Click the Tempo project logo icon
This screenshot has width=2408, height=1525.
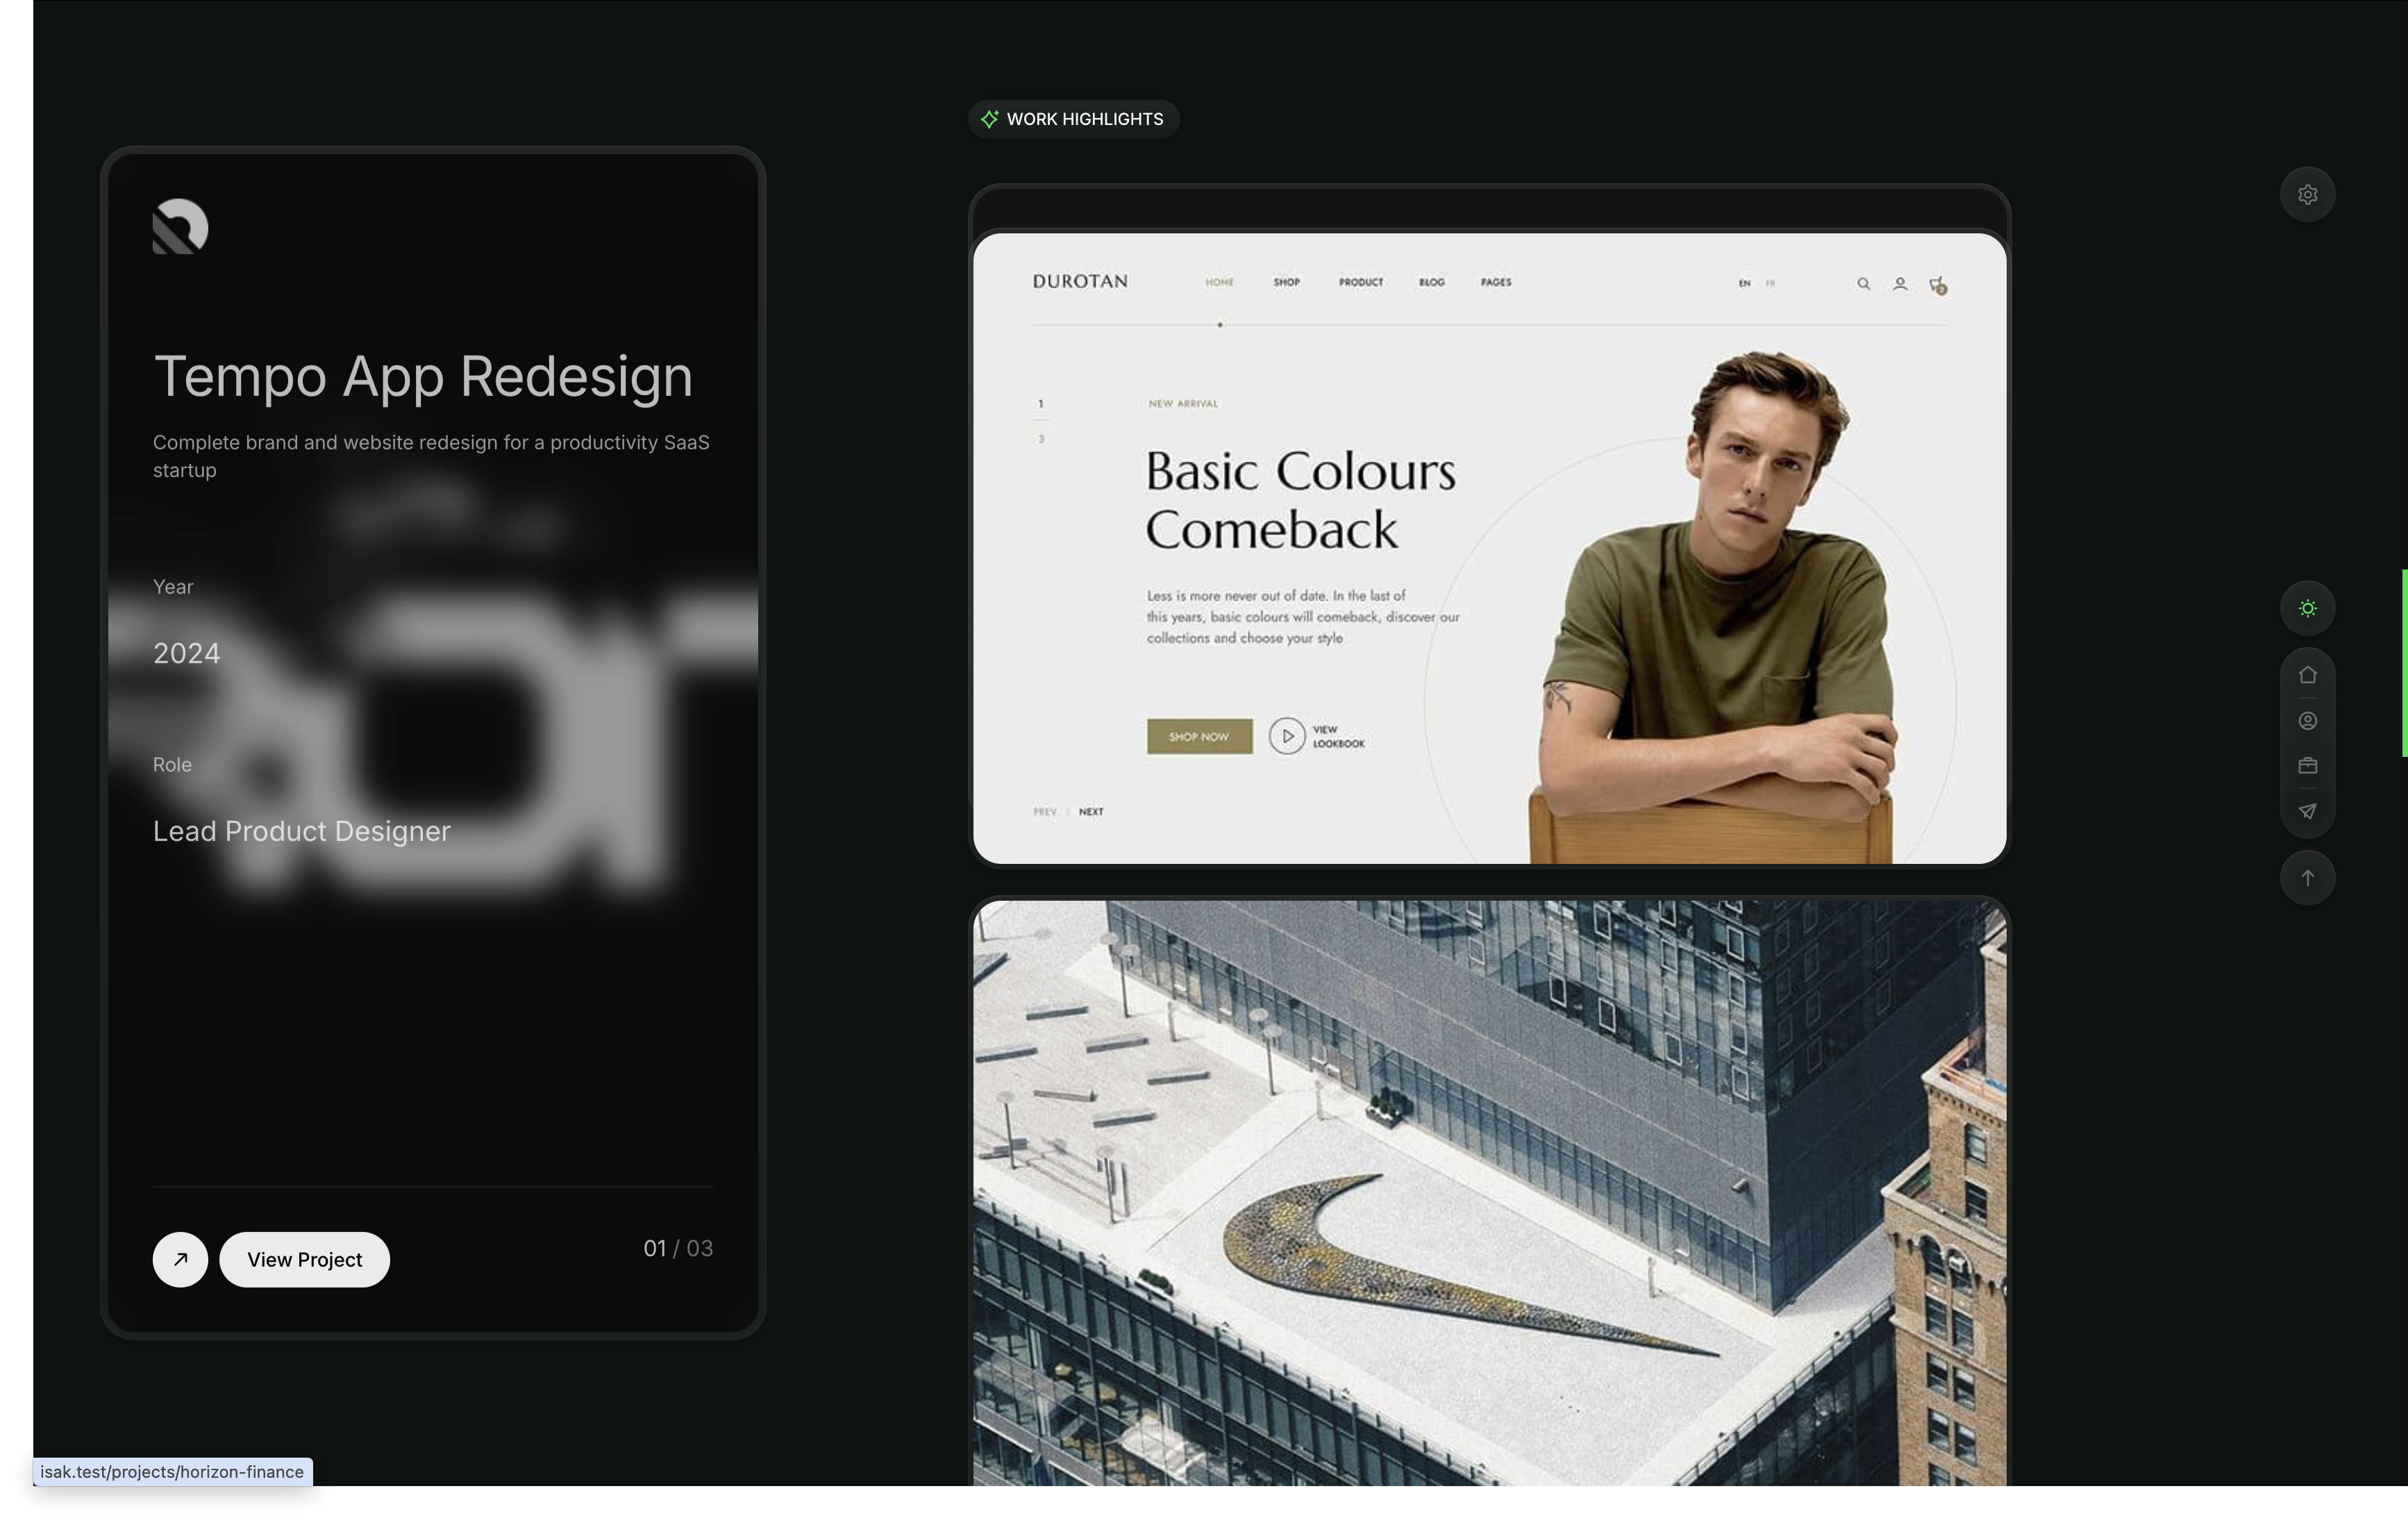[180, 227]
